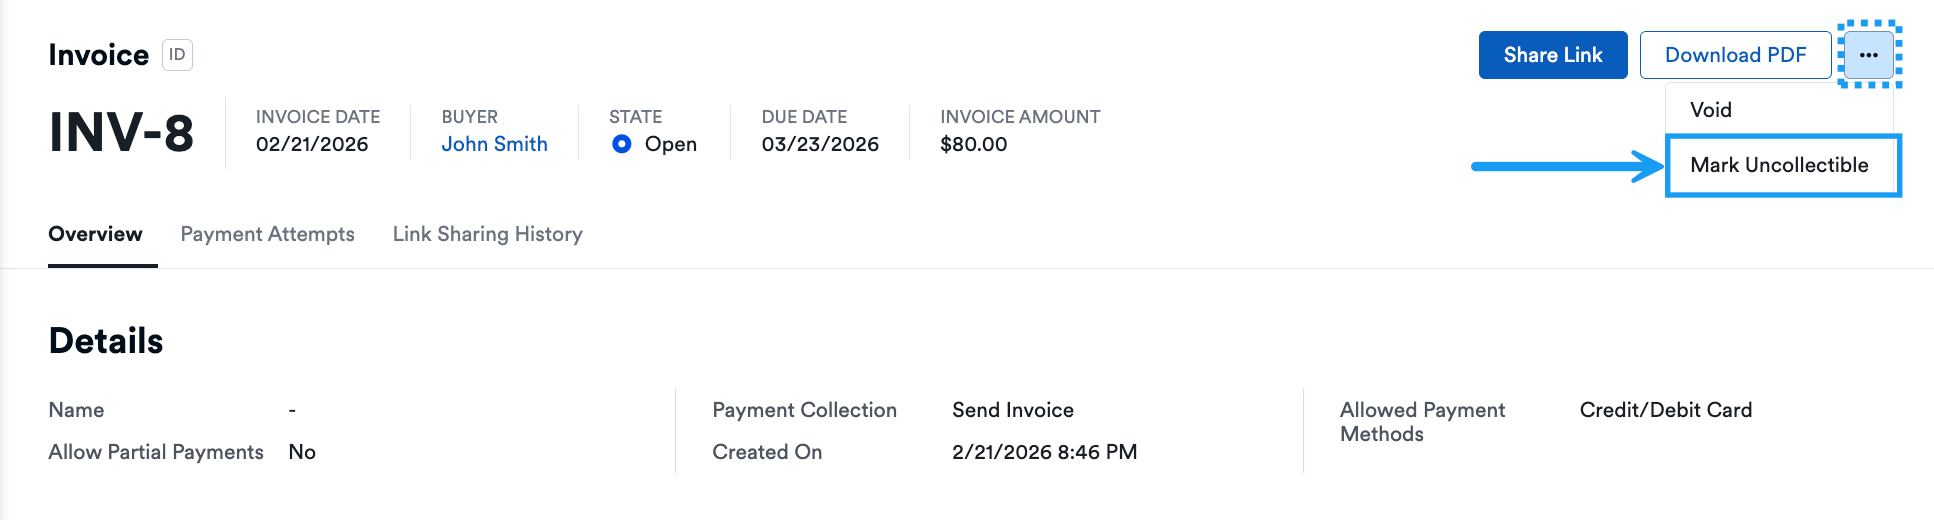
Task: Click the Created On timestamp value
Action: click(1044, 452)
